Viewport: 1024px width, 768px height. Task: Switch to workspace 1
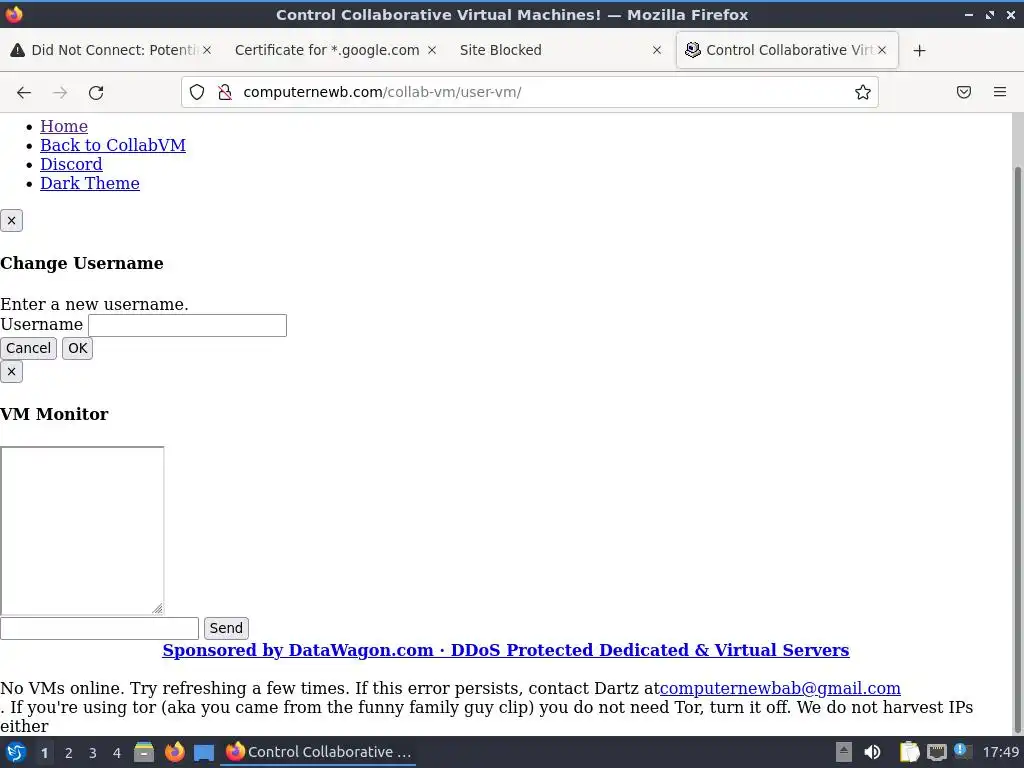click(44, 753)
